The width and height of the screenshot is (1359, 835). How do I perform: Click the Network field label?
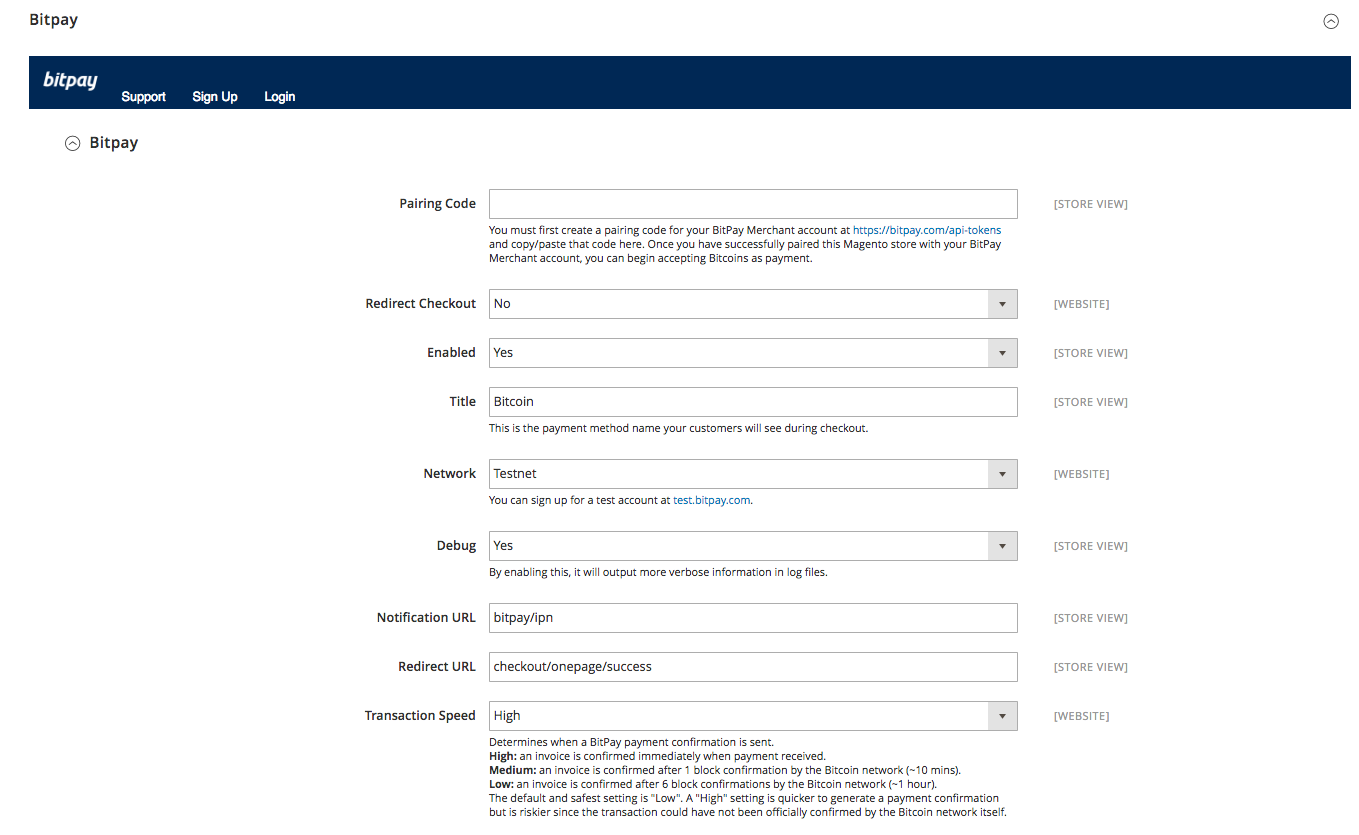pyautogui.click(x=450, y=474)
